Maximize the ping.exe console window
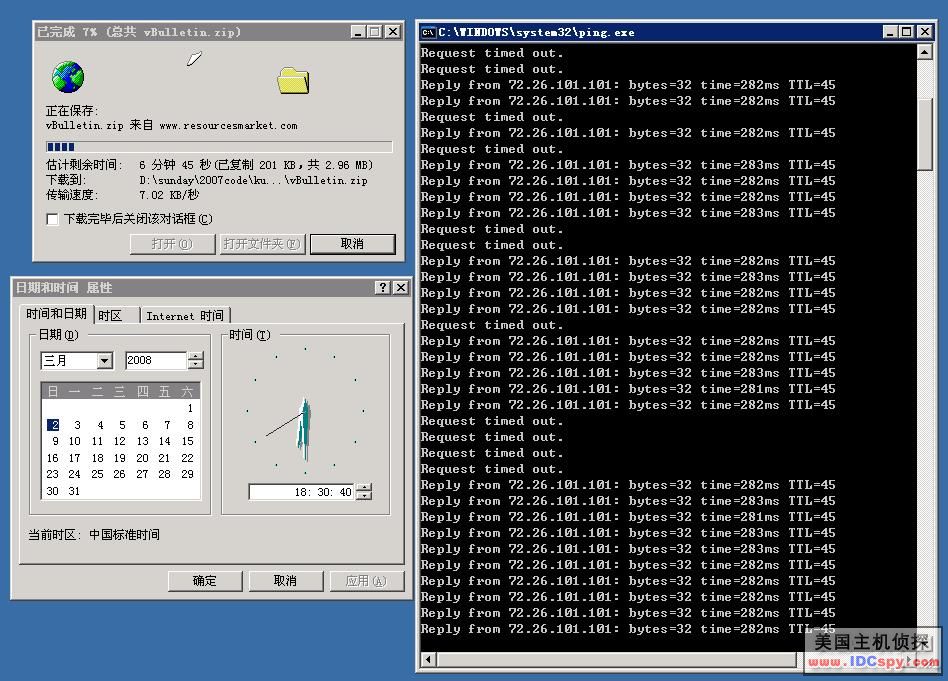This screenshot has width=948, height=681. [906, 31]
